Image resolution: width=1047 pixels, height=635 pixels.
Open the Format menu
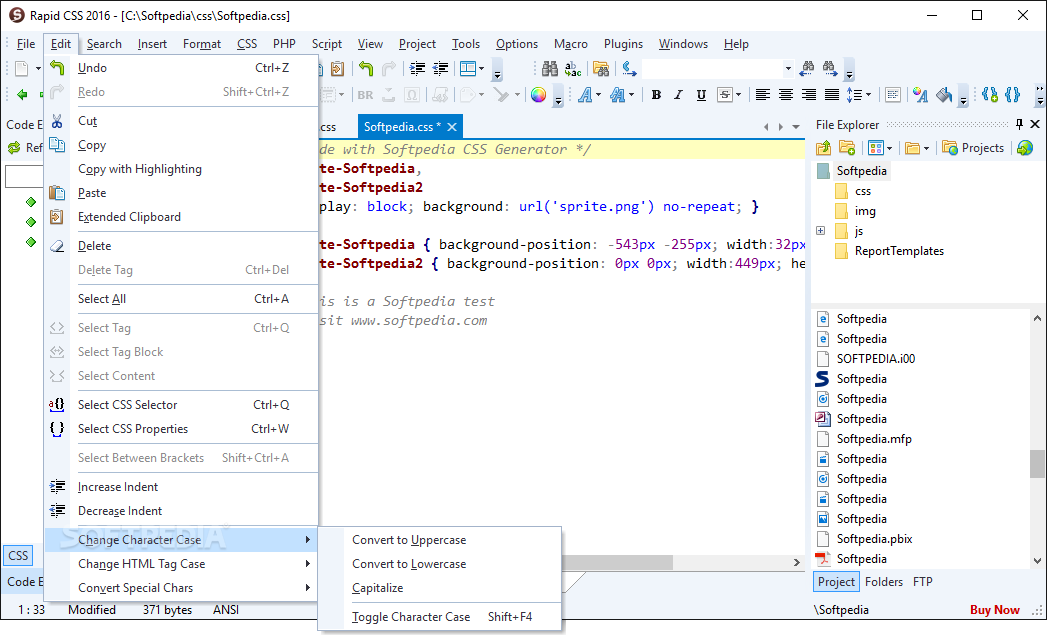point(202,44)
